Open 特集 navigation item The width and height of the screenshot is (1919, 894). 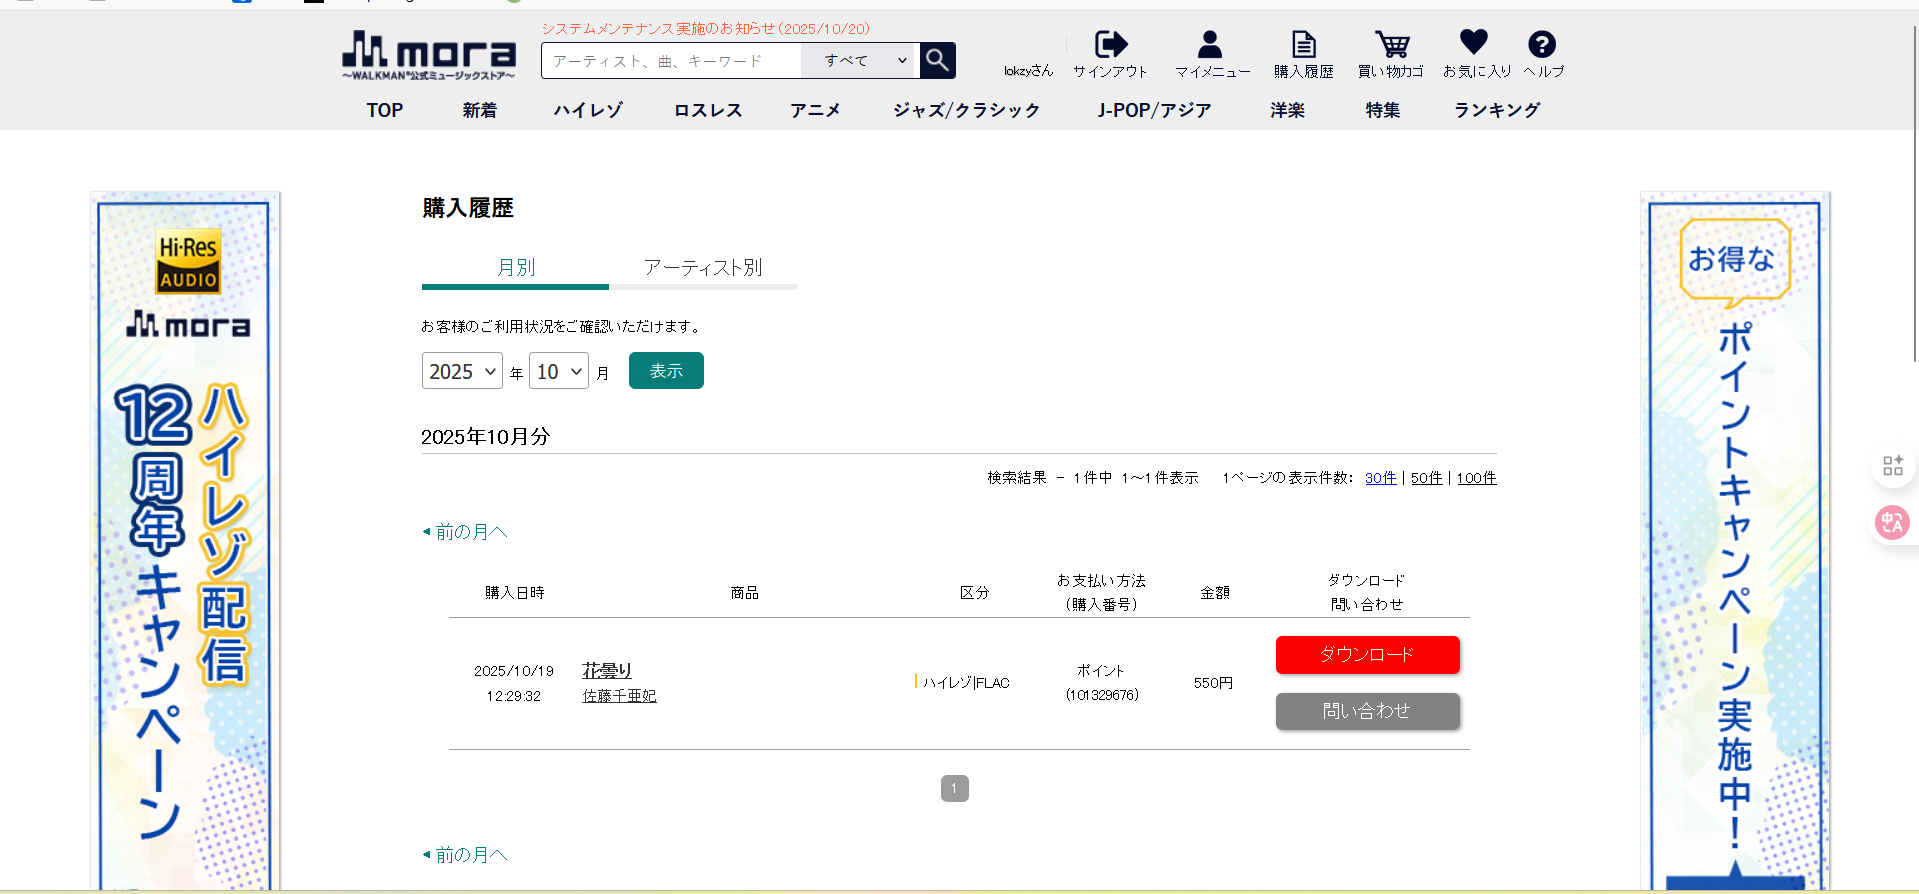pos(1383,110)
